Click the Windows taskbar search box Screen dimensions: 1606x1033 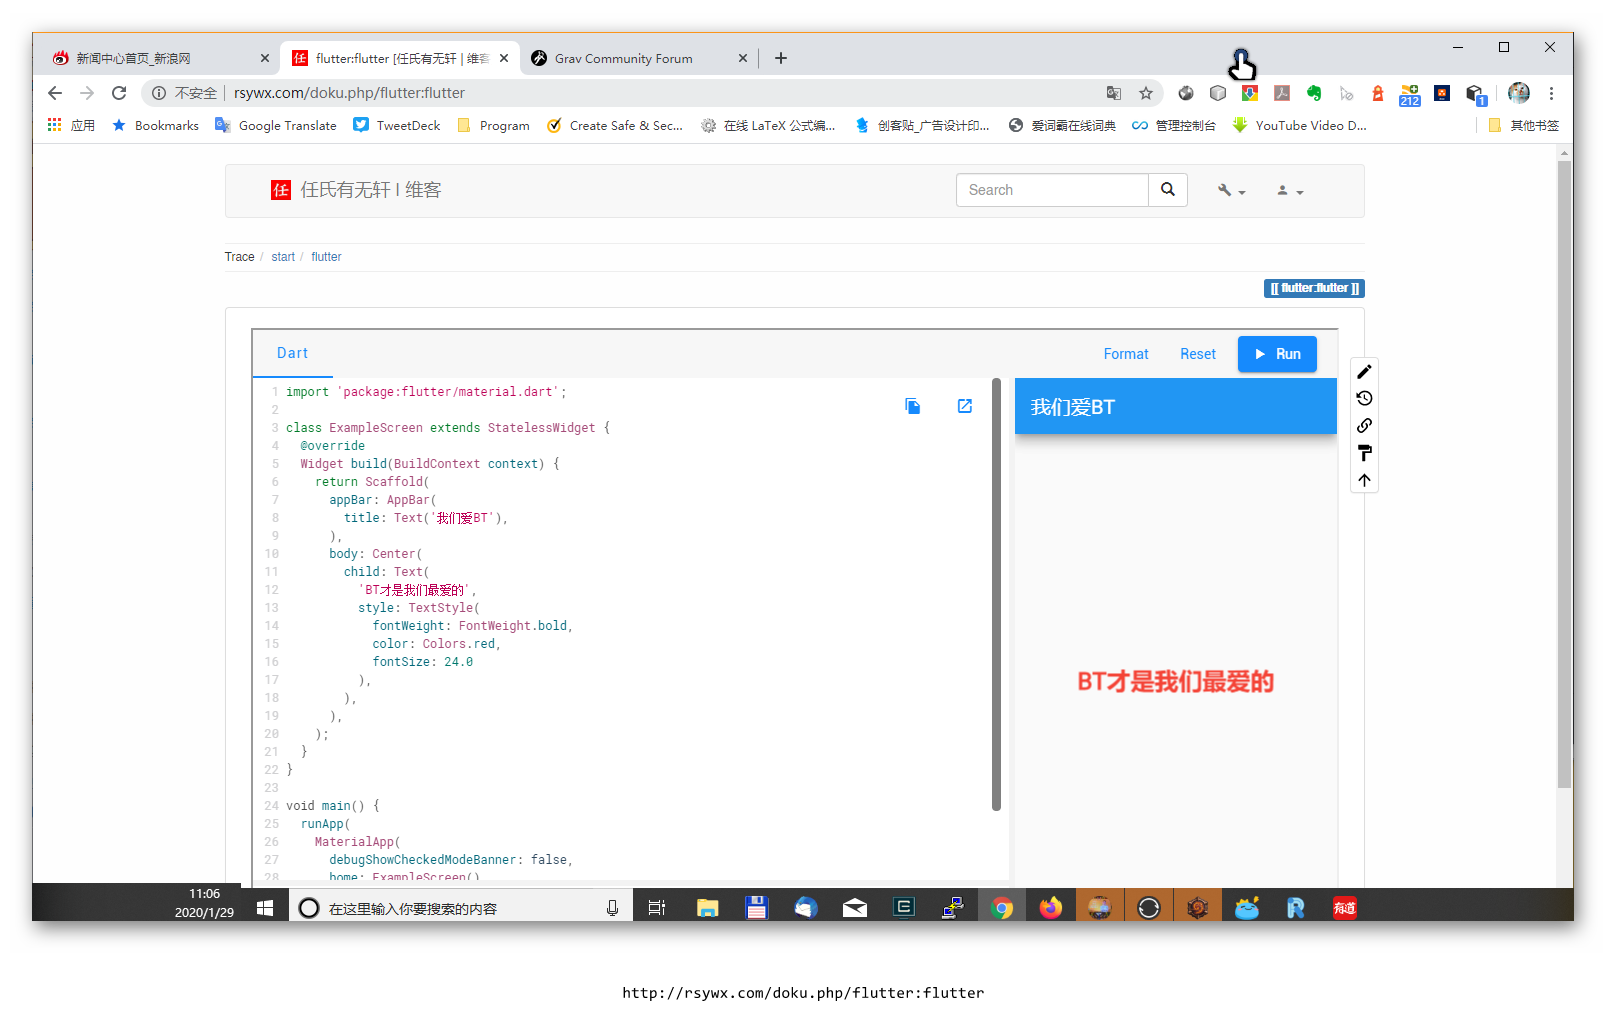461,908
